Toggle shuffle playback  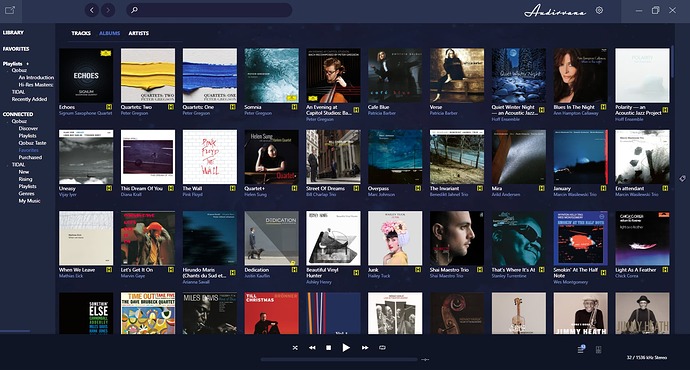(295, 348)
